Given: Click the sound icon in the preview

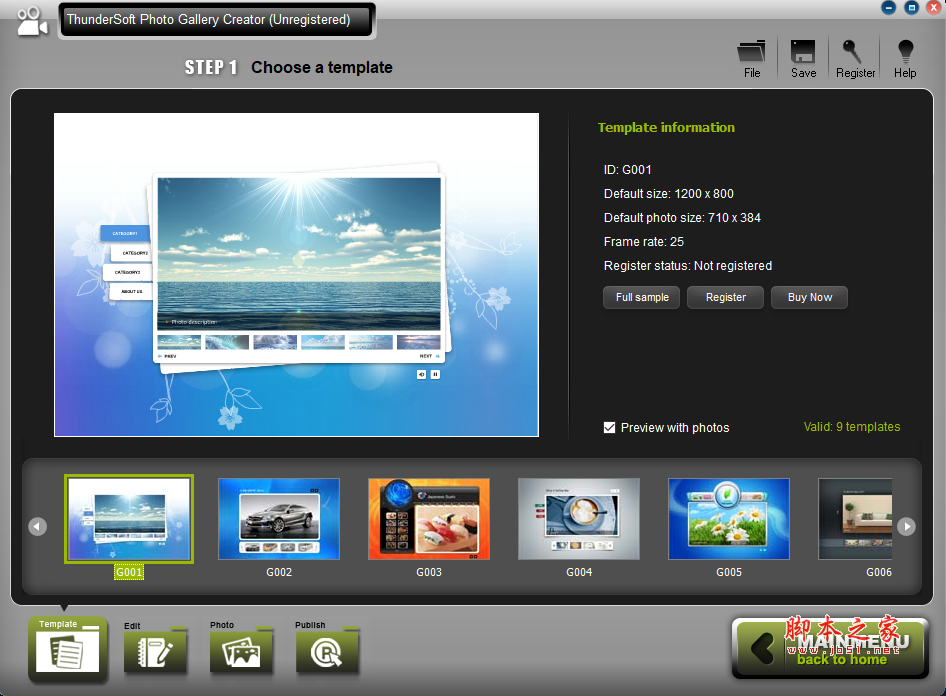Looking at the screenshot, I should pos(421,375).
